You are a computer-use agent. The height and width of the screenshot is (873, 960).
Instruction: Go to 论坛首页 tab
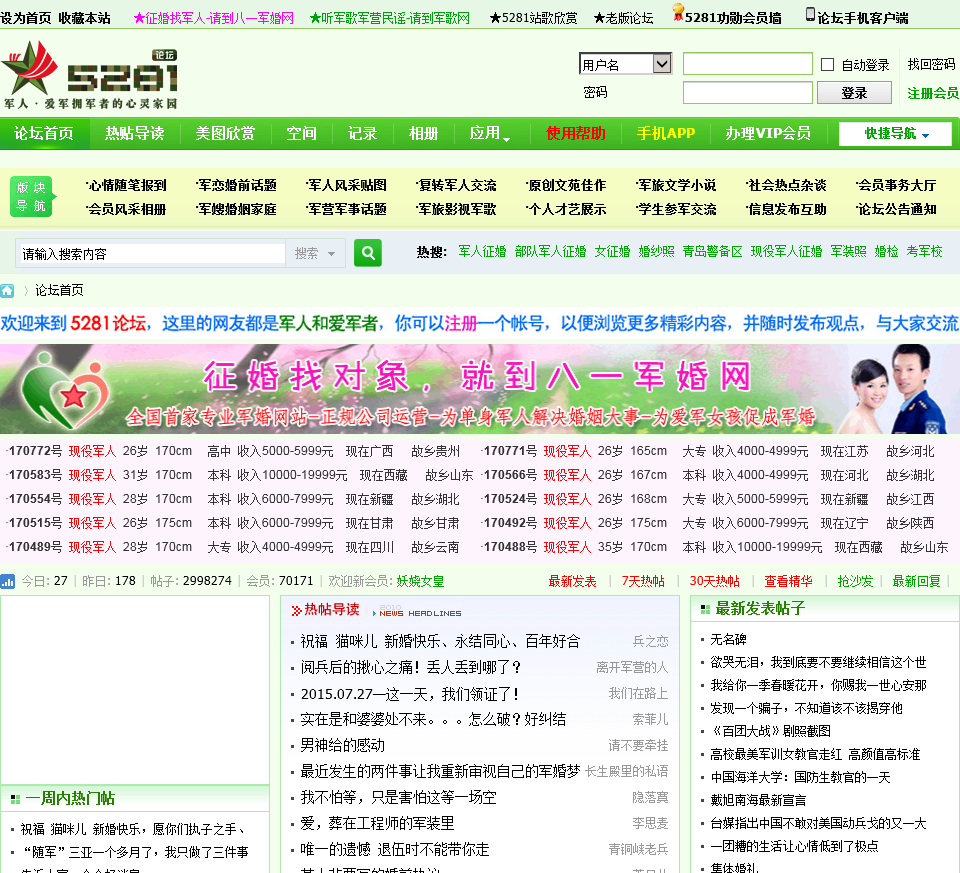[x=44, y=133]
